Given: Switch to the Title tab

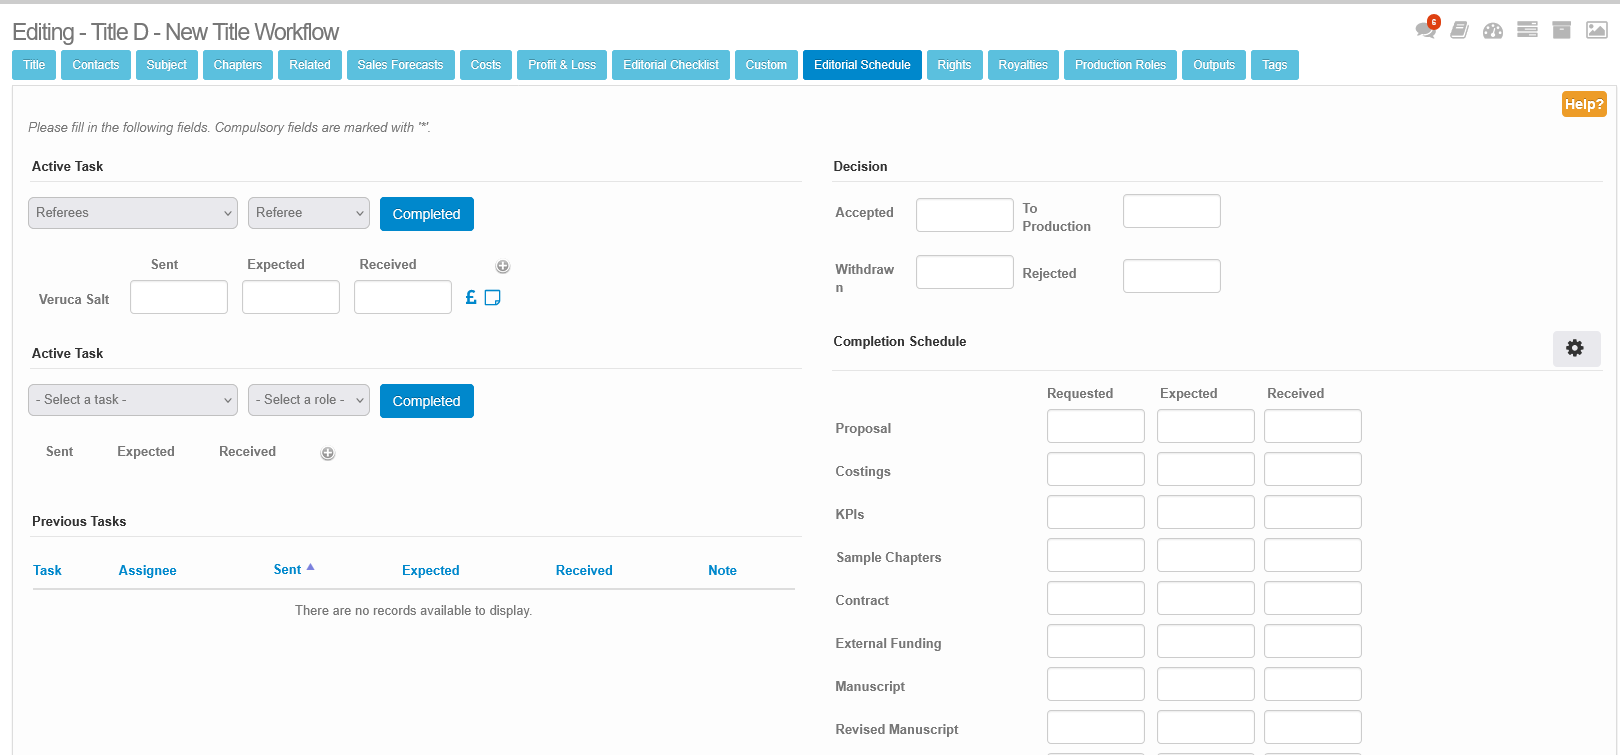Looking at the screenshot, I should [34, 65].
